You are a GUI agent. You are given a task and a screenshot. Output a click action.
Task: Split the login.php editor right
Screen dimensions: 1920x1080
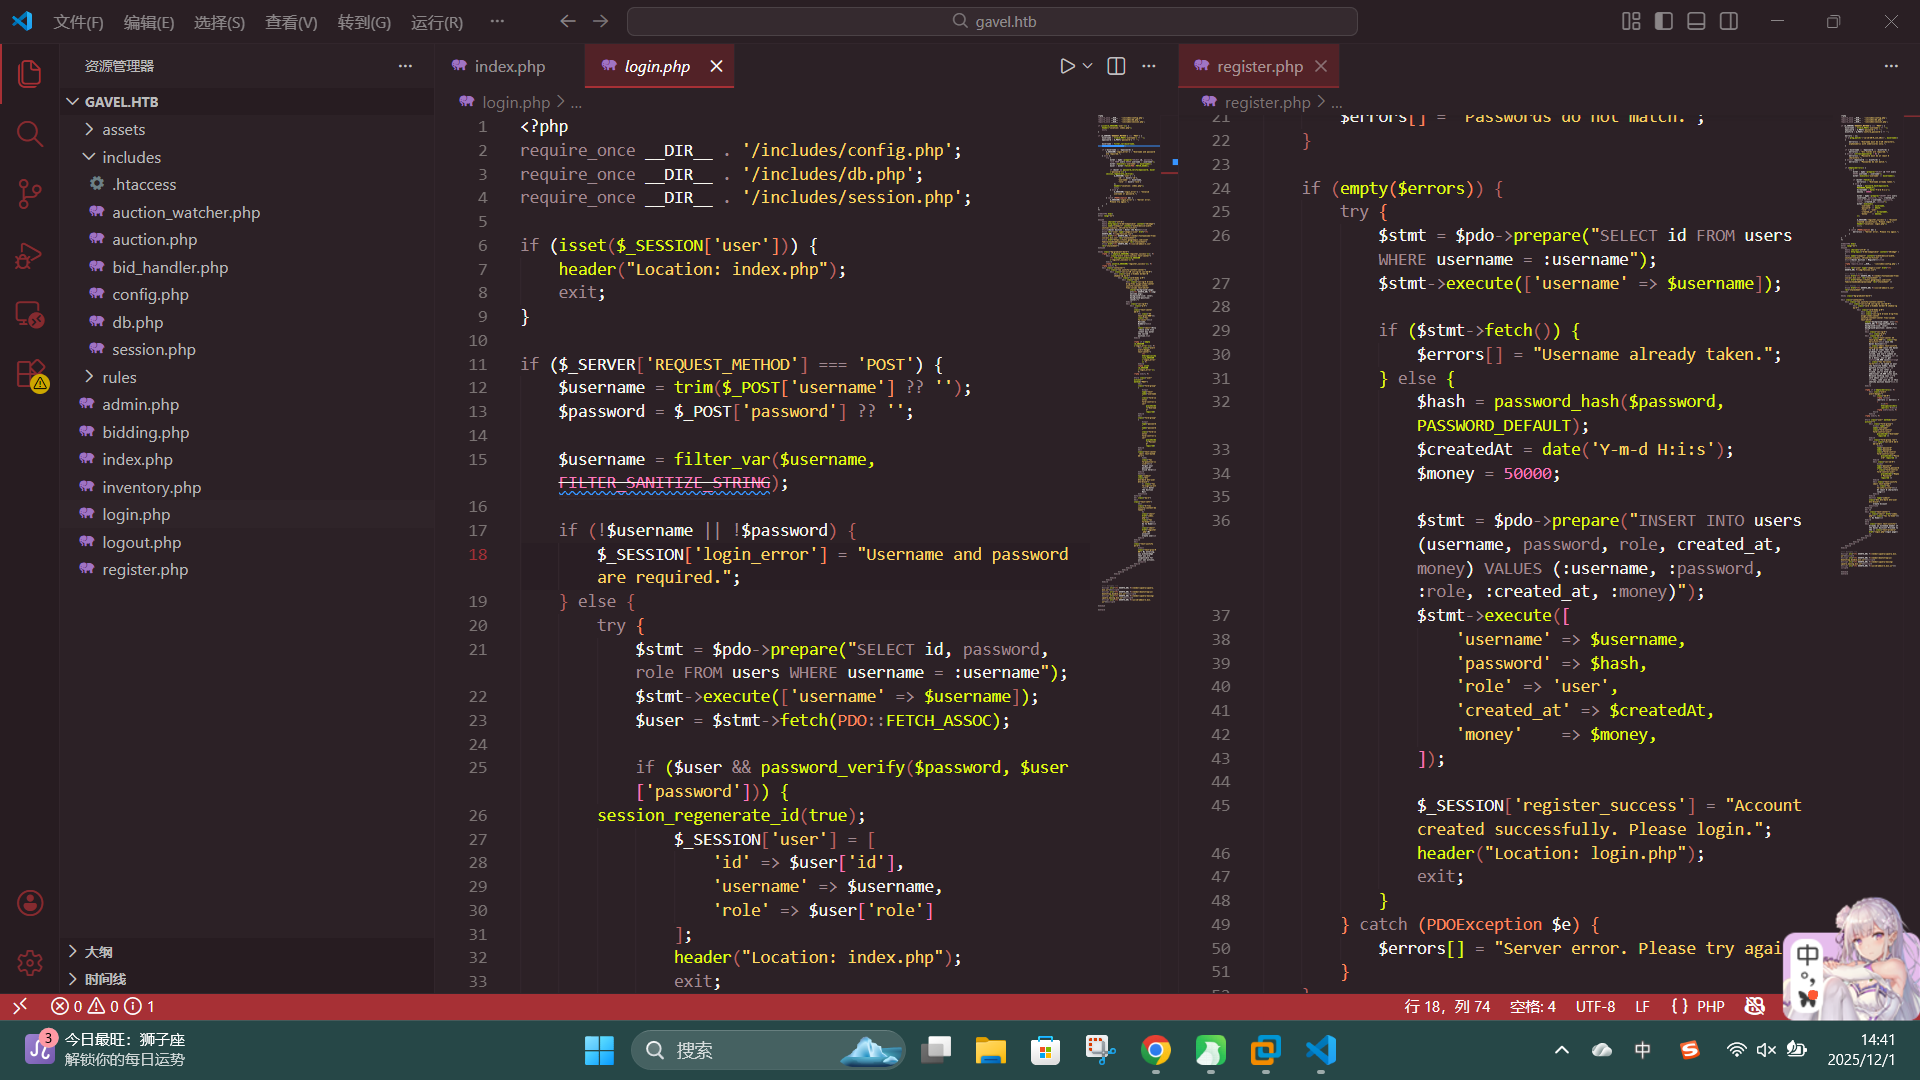pyautogui.click(x=1116, y=66)
